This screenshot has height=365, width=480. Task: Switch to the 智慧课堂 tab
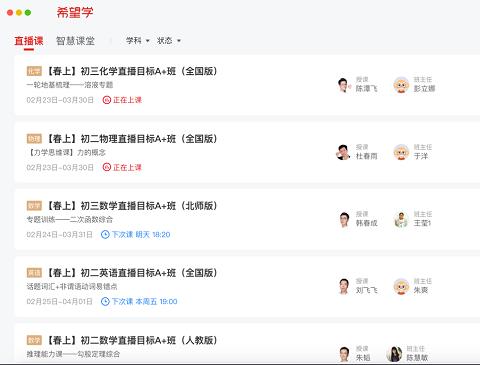75,41
